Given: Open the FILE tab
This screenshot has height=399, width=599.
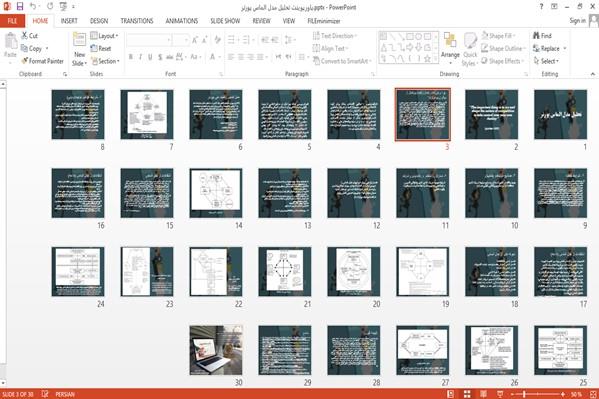Looking at the screenshot, I should 12,21.
